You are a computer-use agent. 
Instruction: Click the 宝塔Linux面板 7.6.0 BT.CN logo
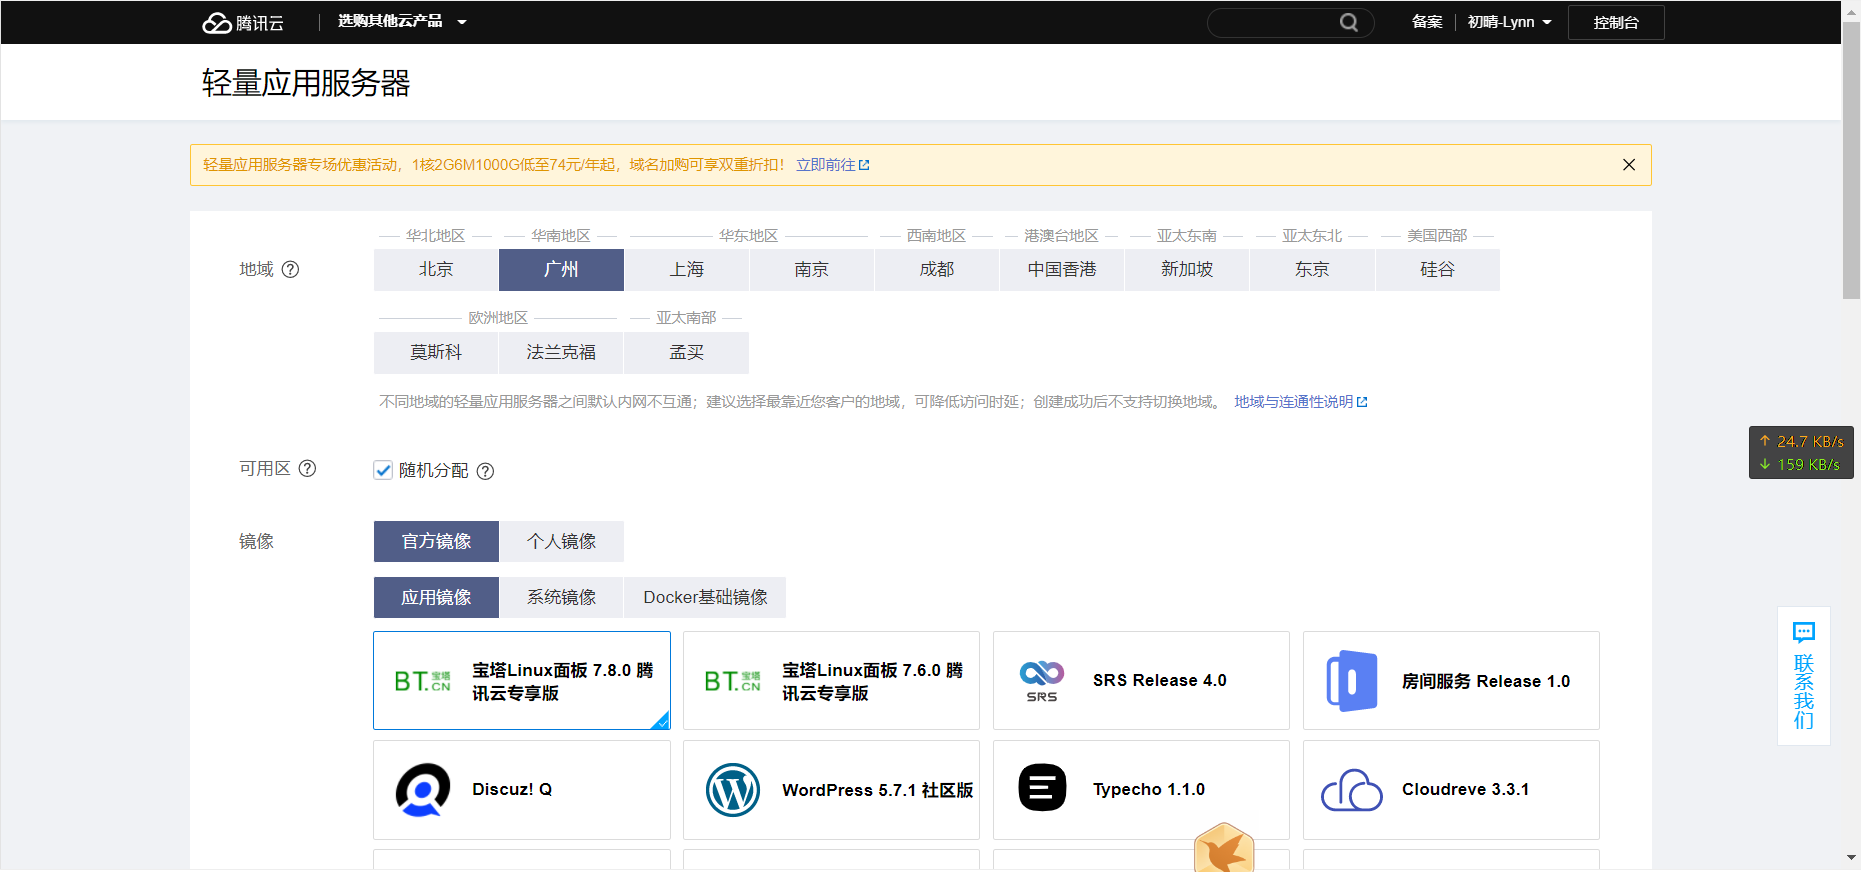pos(733,681)
